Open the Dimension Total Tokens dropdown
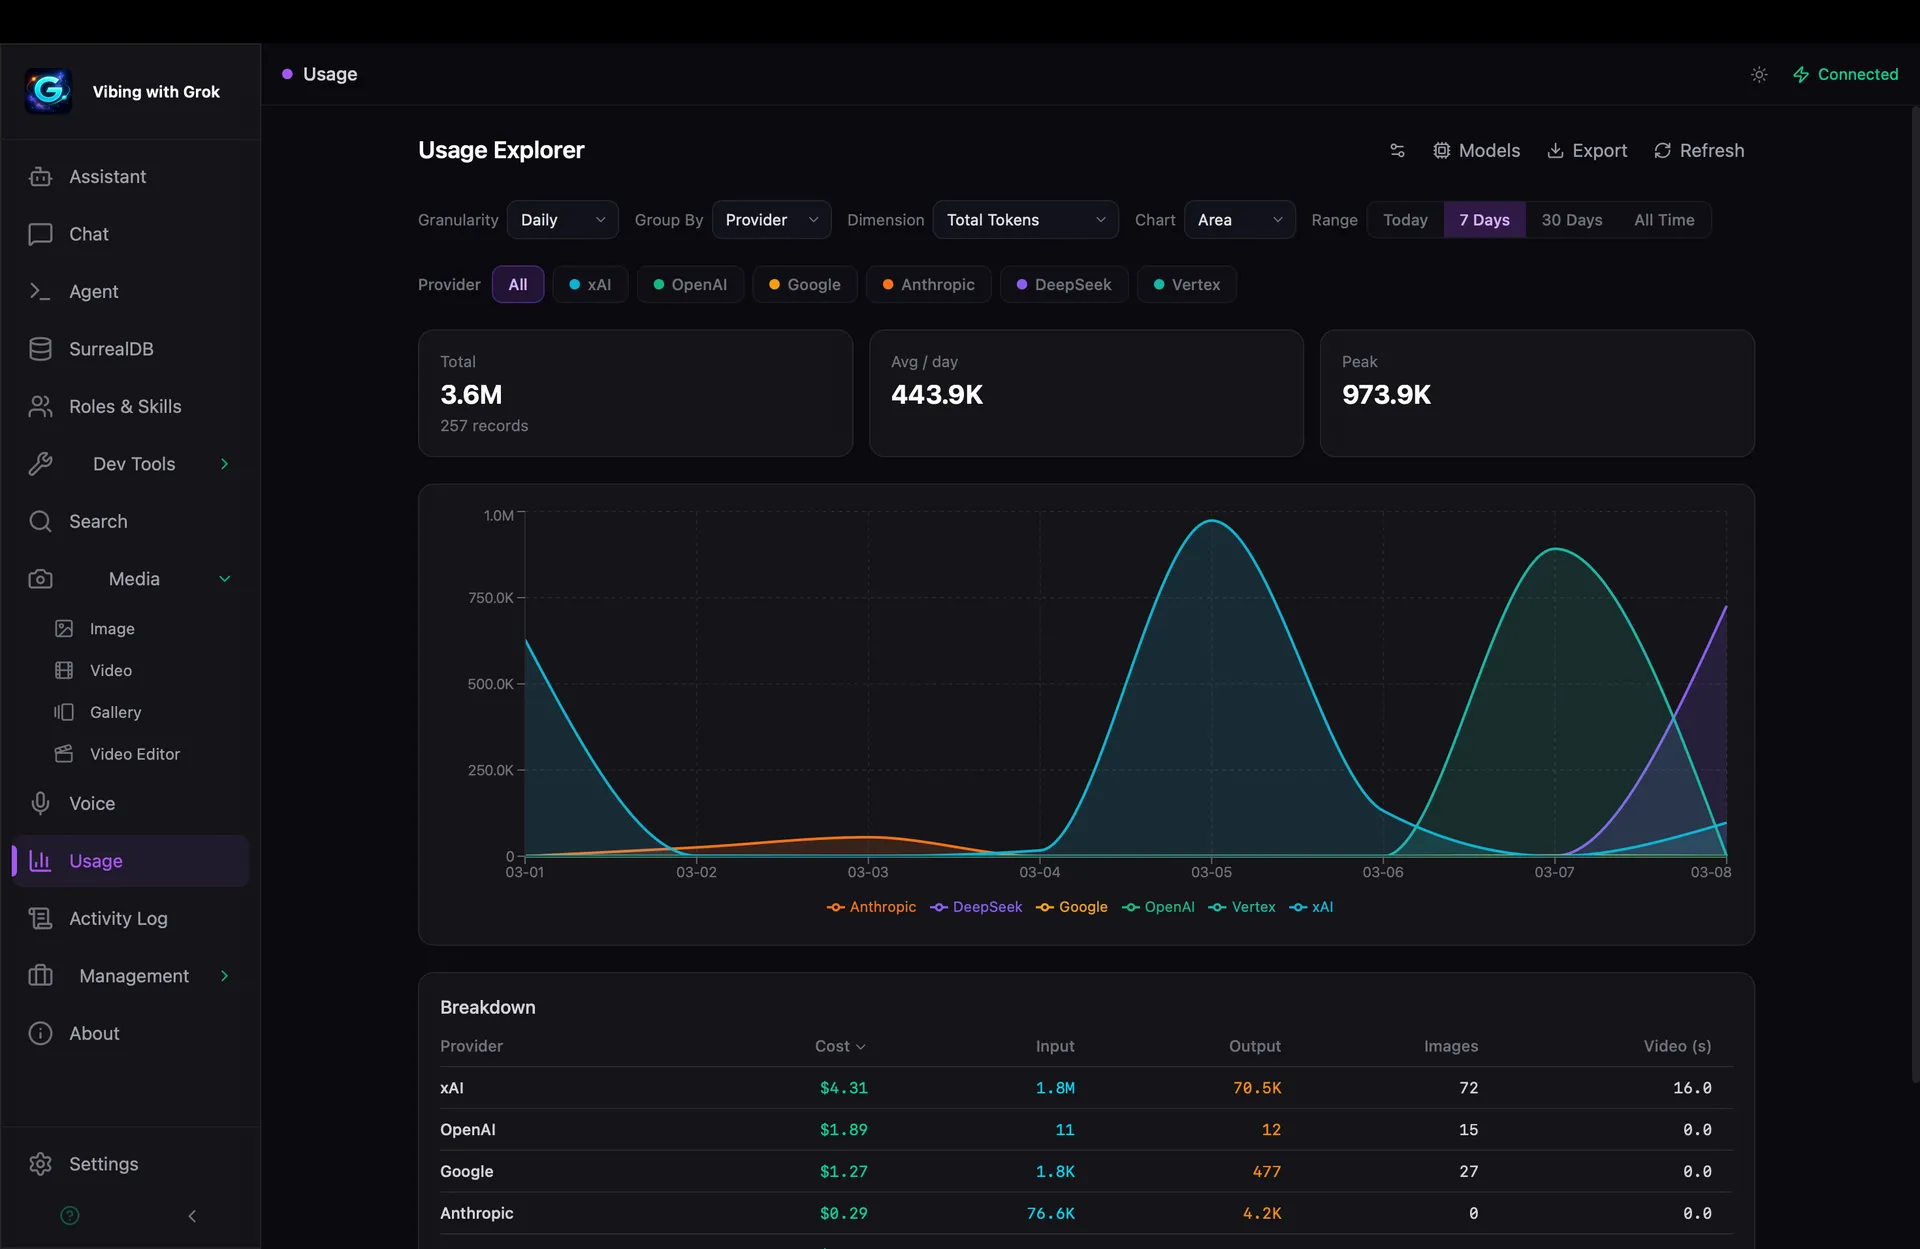This screenshot has height=1249, width=1920. tap(1025, 219)
